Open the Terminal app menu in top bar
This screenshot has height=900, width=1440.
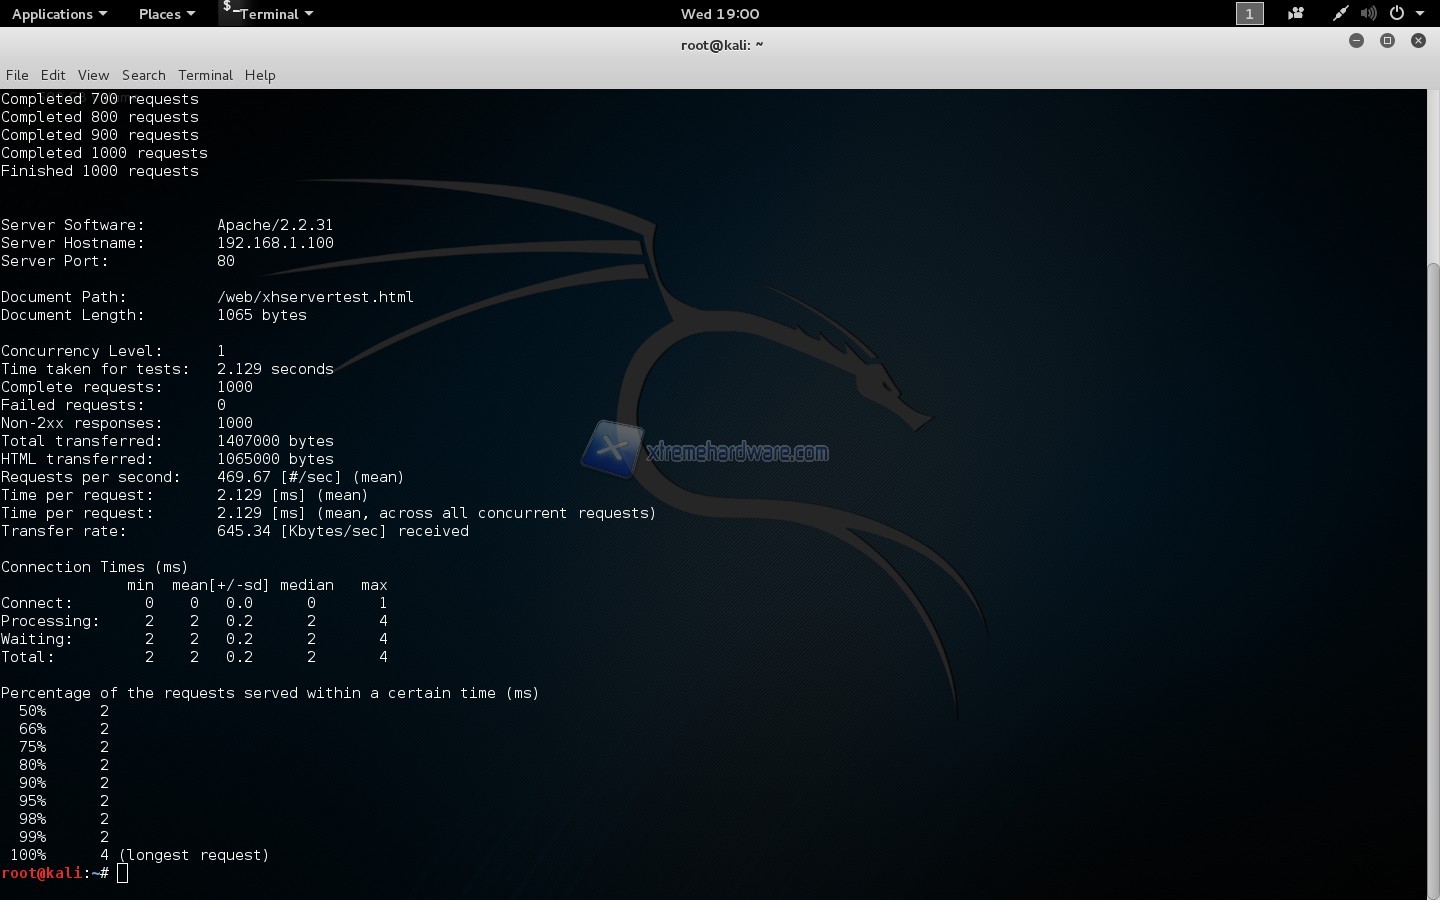tap(276, 14)
